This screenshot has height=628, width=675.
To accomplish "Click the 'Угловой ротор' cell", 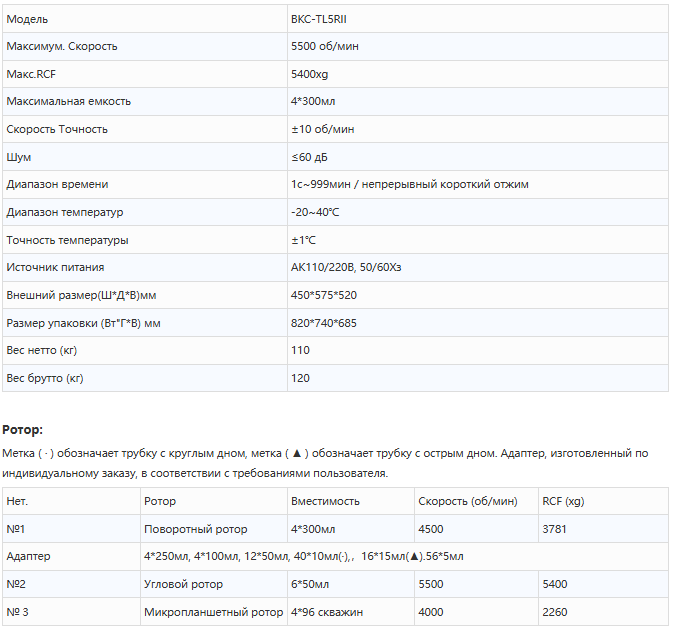I will 184,584.
